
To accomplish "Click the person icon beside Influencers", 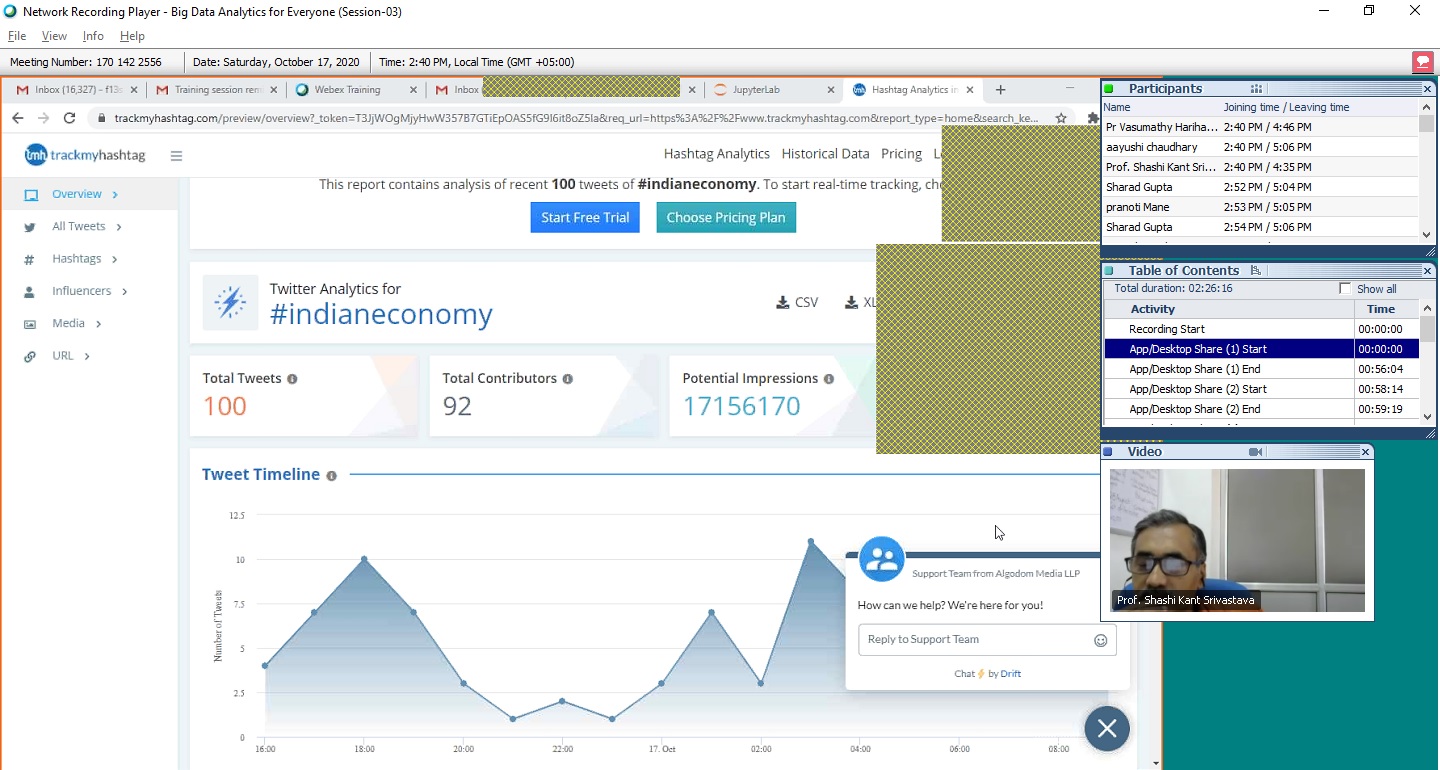I will point(29,292).
